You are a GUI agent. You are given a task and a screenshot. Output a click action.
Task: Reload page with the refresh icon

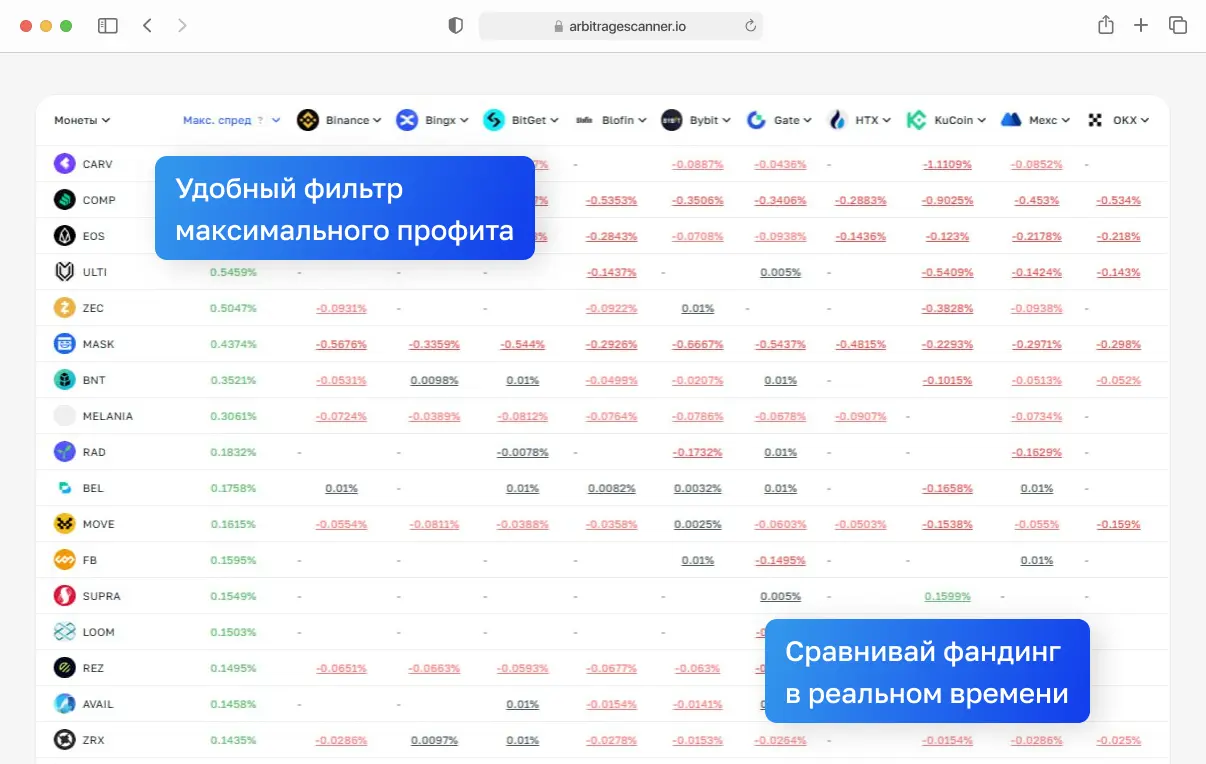pyautogui.click(x=750, y=26)
